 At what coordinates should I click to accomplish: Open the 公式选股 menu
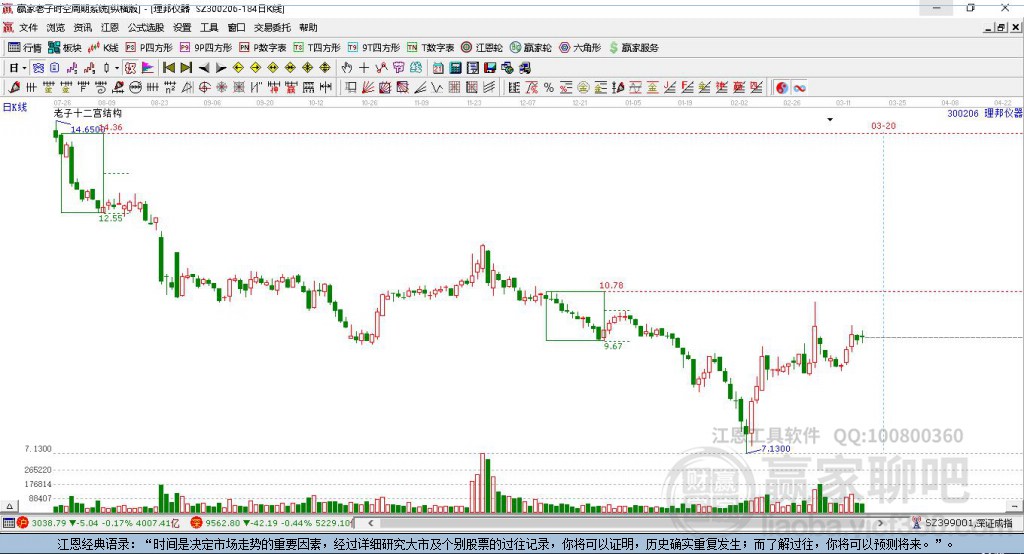click(146, 27)
